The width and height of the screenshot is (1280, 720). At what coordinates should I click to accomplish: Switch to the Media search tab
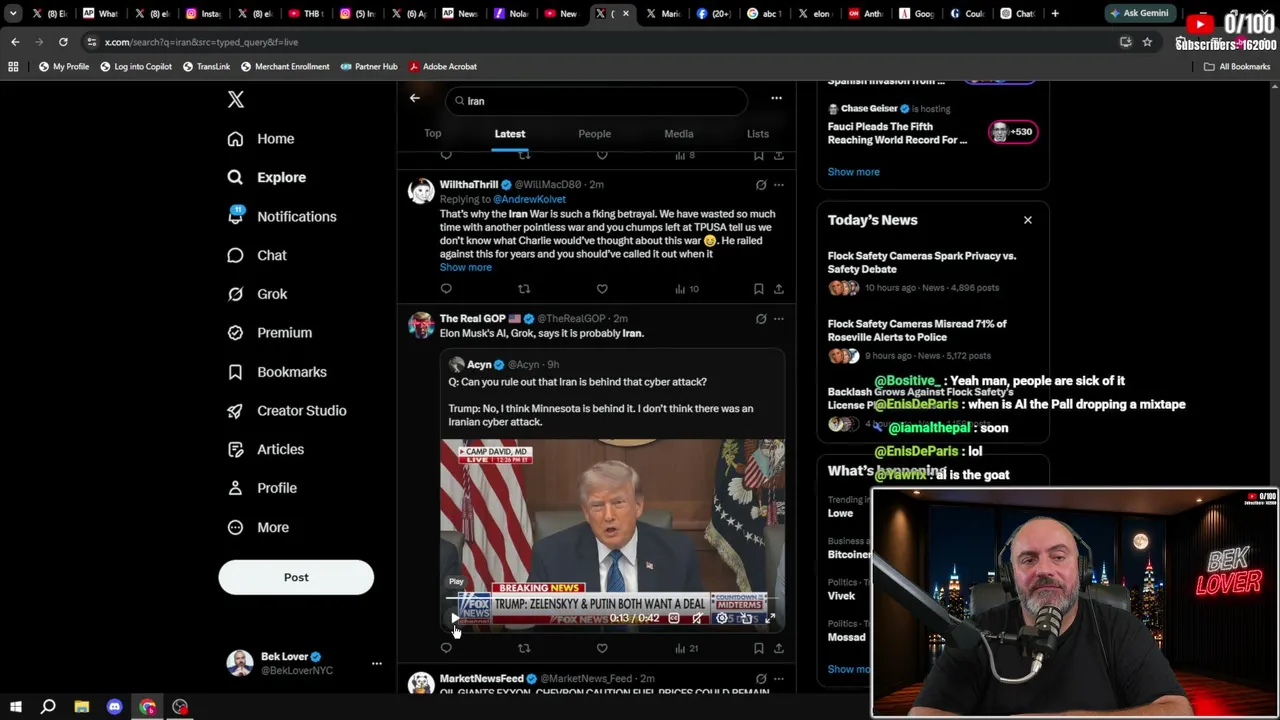pyautogui.click(x=679, y=134)
